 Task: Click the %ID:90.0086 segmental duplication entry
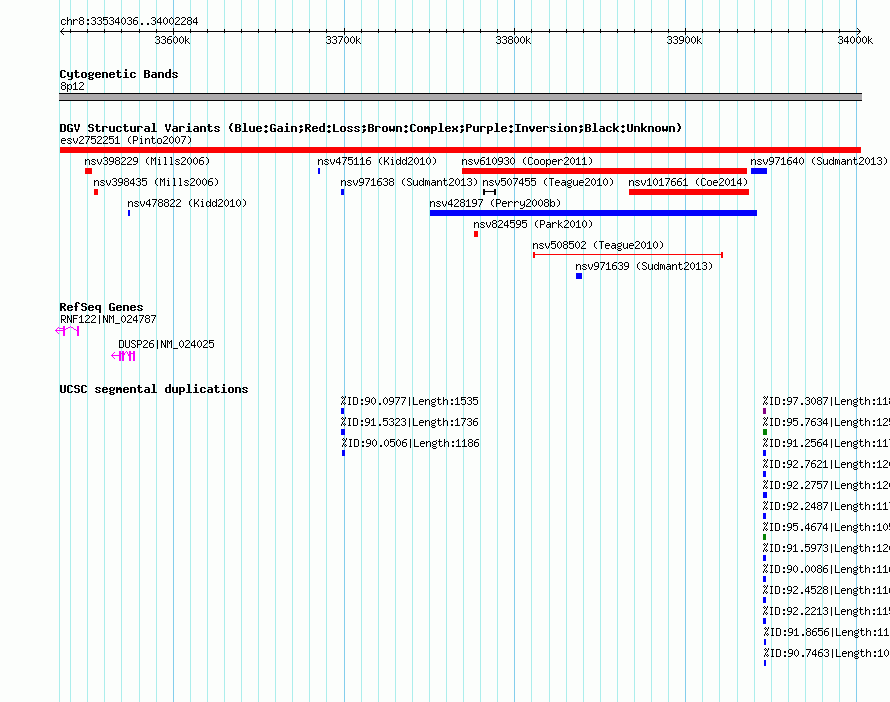pos(826,569)
